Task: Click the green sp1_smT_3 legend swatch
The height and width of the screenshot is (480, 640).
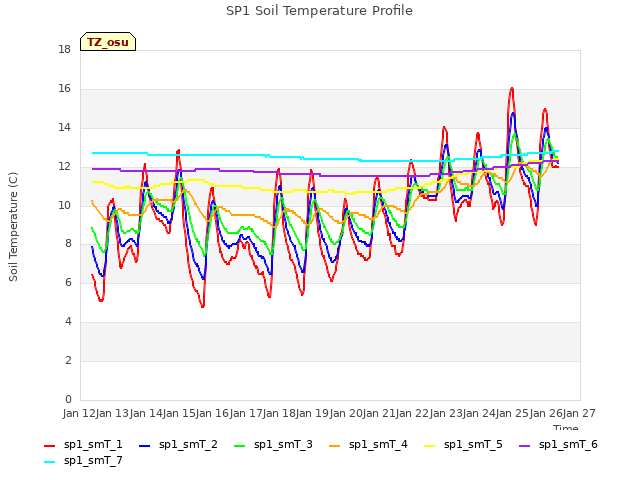Action: [x=240, y=446]
